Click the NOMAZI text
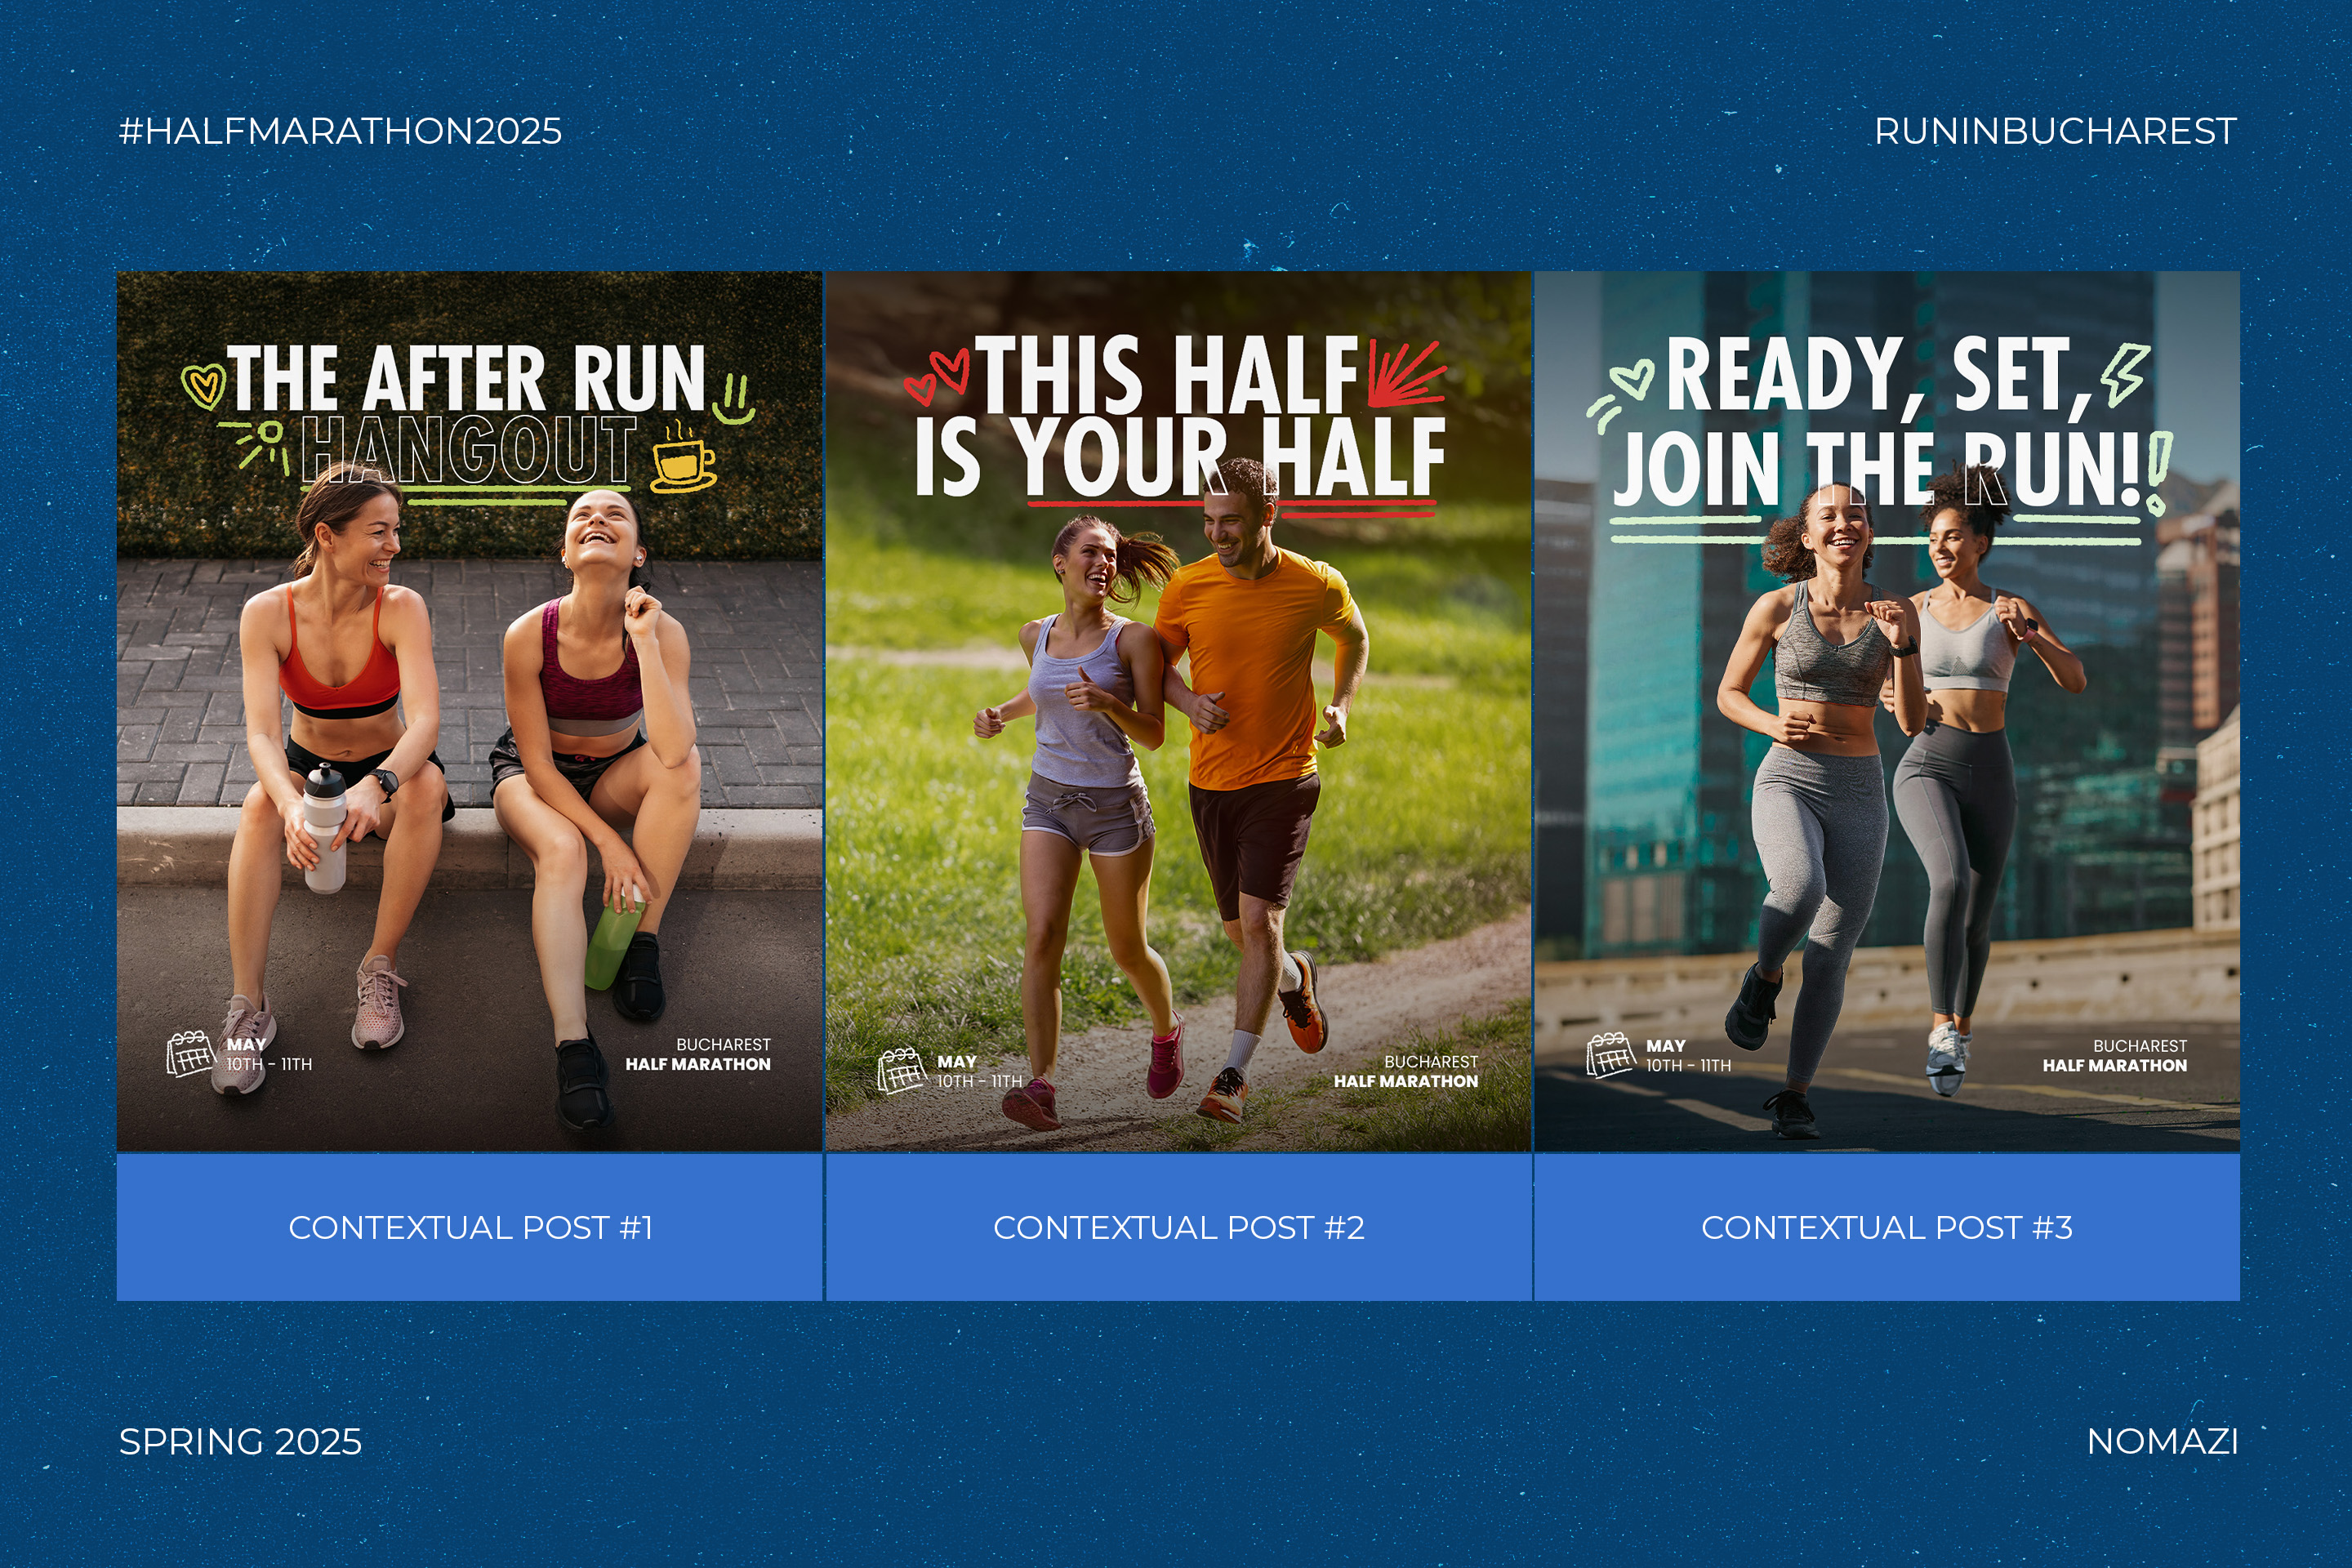The height and width of the screenshot is (1568, 2352). 2162,1441
